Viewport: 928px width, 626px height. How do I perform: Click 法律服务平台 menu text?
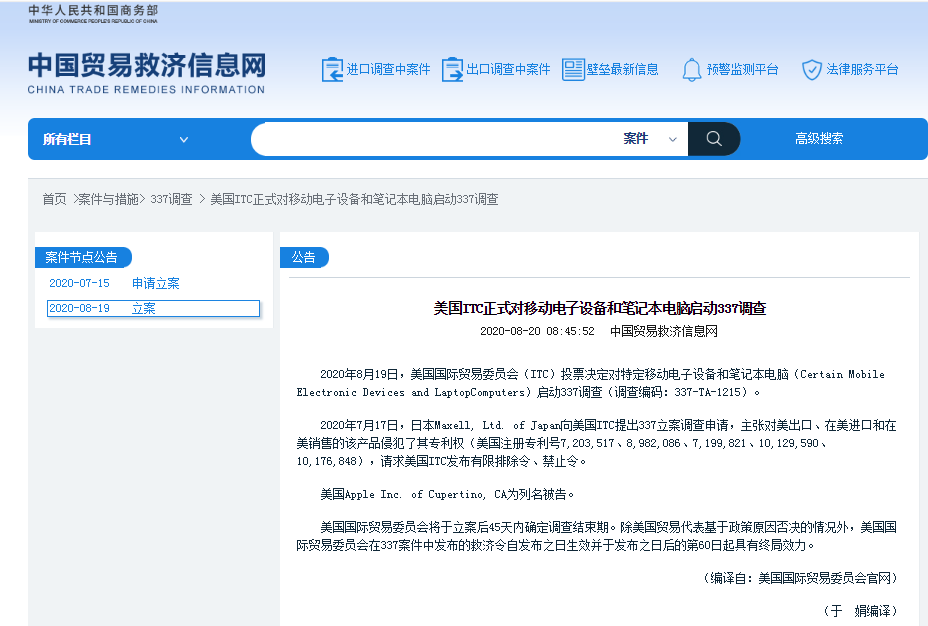click(x=862, y=69)
